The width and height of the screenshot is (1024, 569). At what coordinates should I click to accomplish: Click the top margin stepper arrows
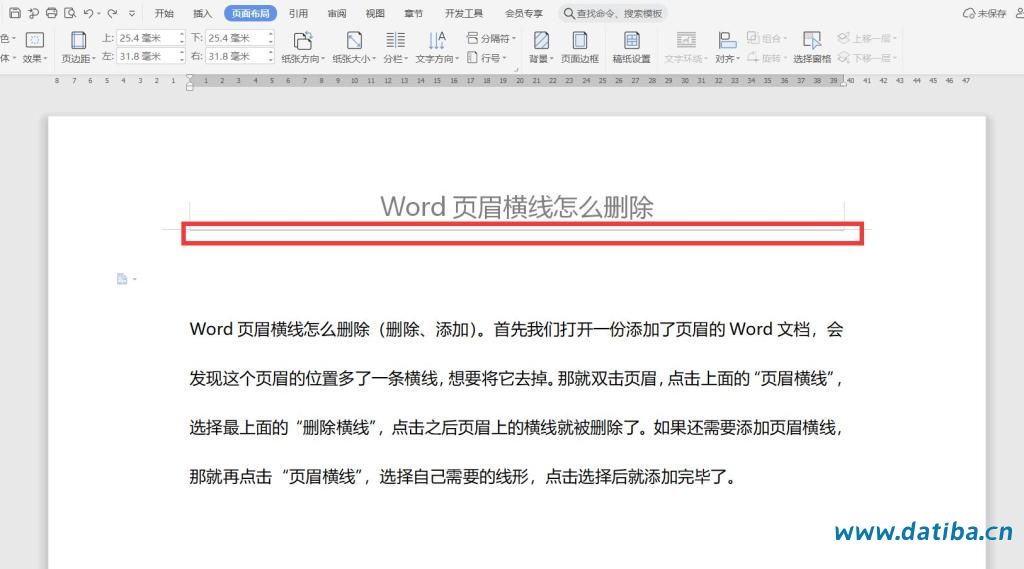(x=182, y=38)
